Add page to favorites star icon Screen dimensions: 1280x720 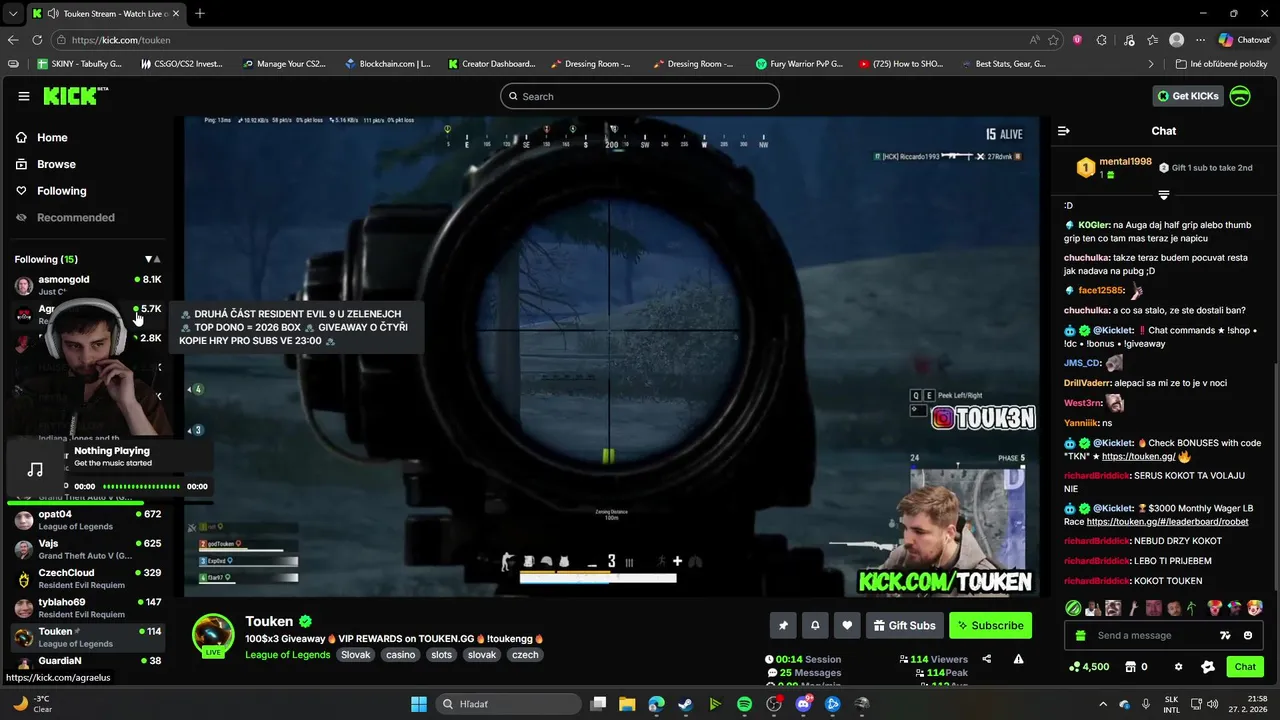click(x=1053, y=40)
